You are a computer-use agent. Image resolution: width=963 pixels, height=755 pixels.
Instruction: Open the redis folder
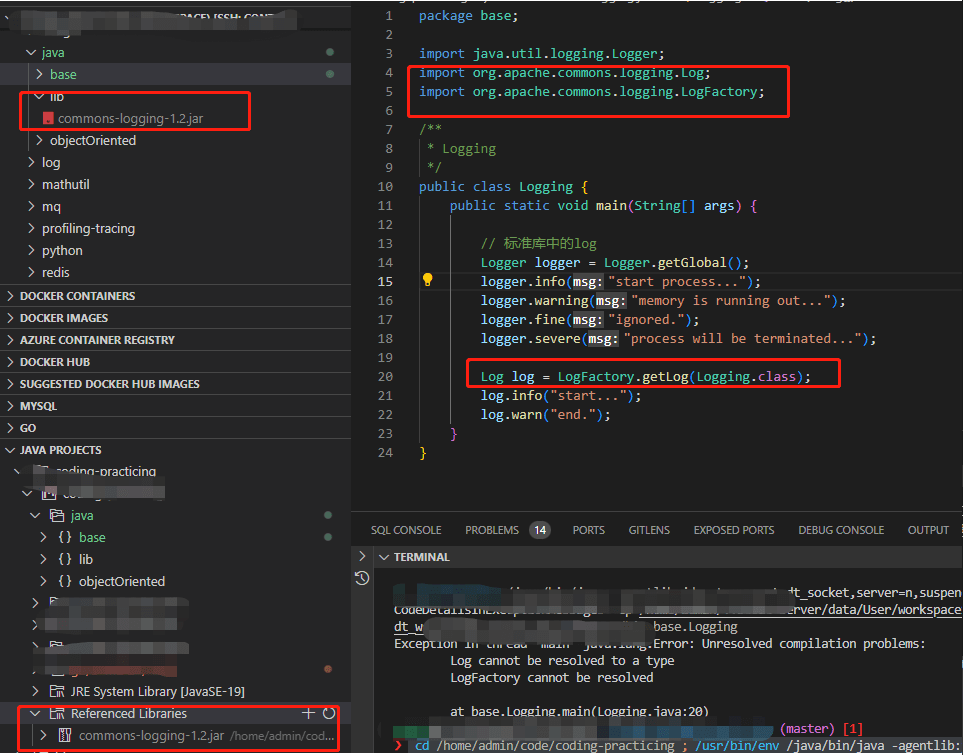(x=55, y=272)
